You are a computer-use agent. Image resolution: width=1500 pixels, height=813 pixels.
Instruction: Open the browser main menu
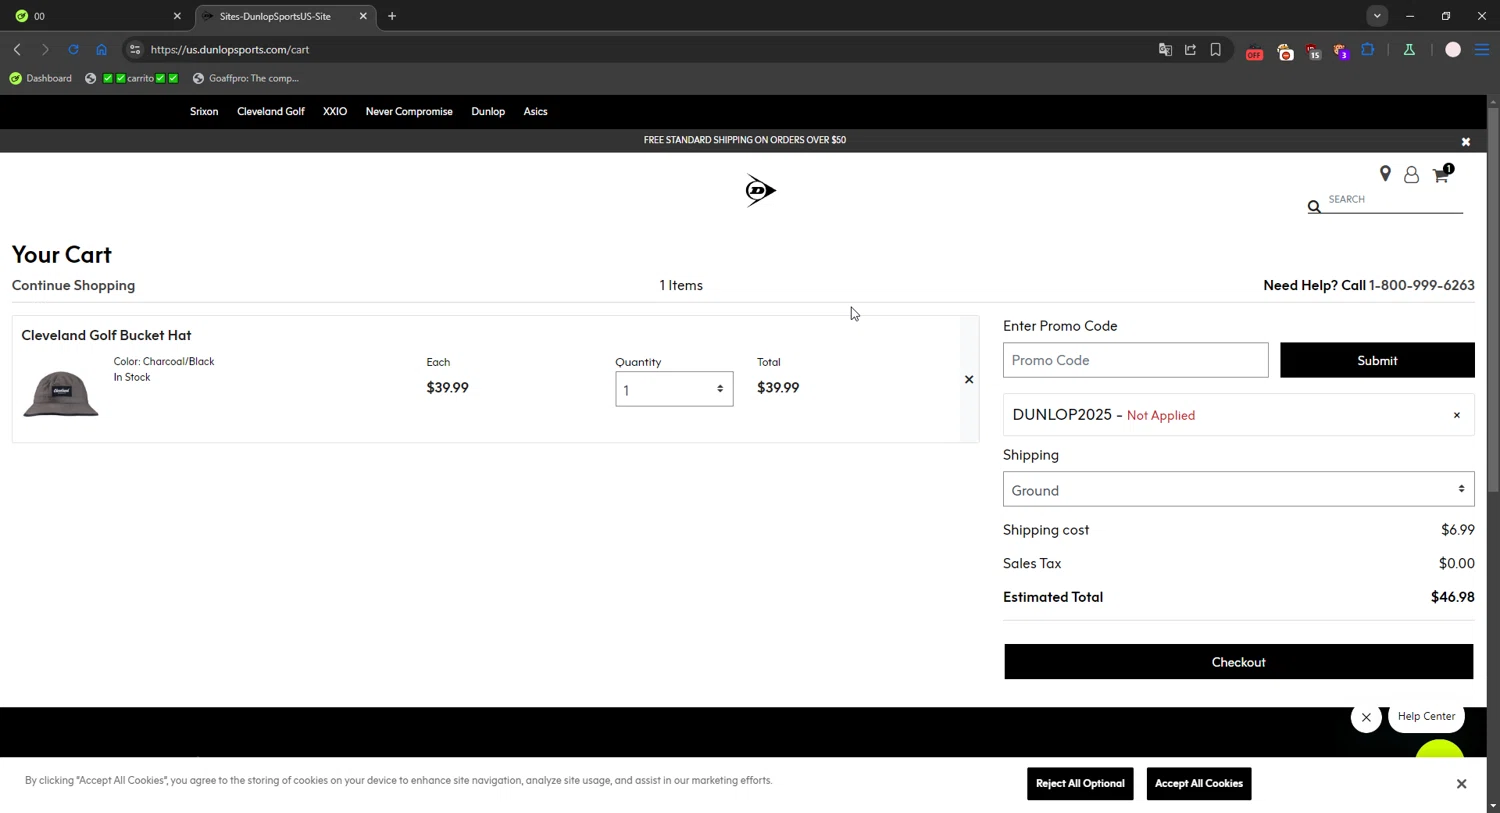point(1482,49)
